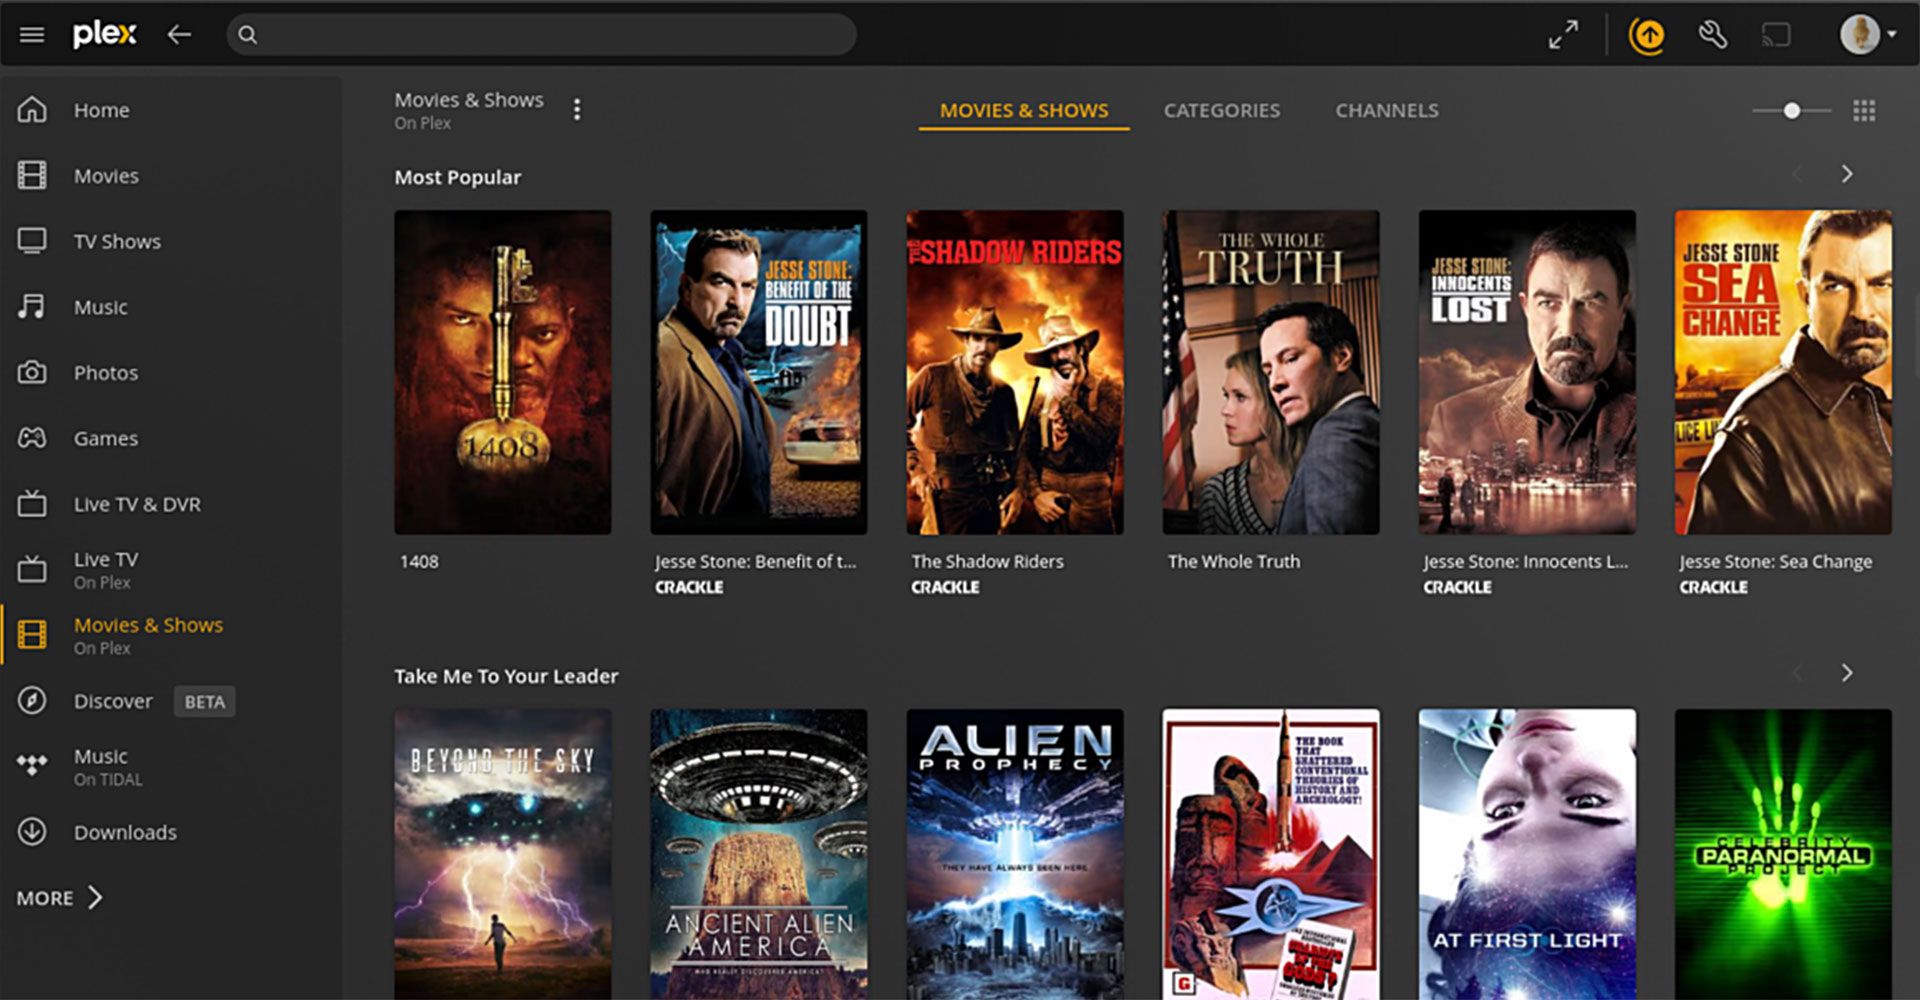Open the Photos library label
This screenshot has width=1920, height=1000.
106,373
